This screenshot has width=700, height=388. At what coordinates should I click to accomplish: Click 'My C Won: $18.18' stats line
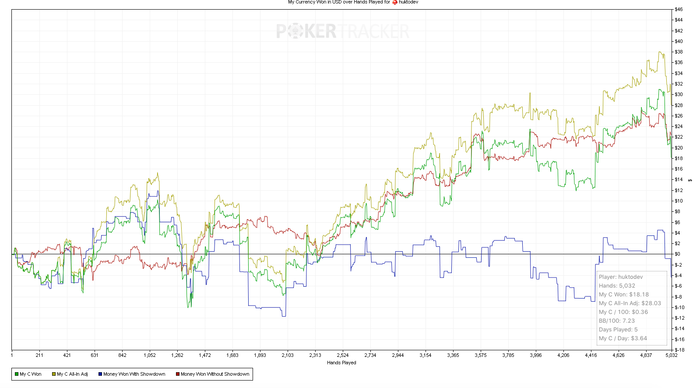pos(624,295)
